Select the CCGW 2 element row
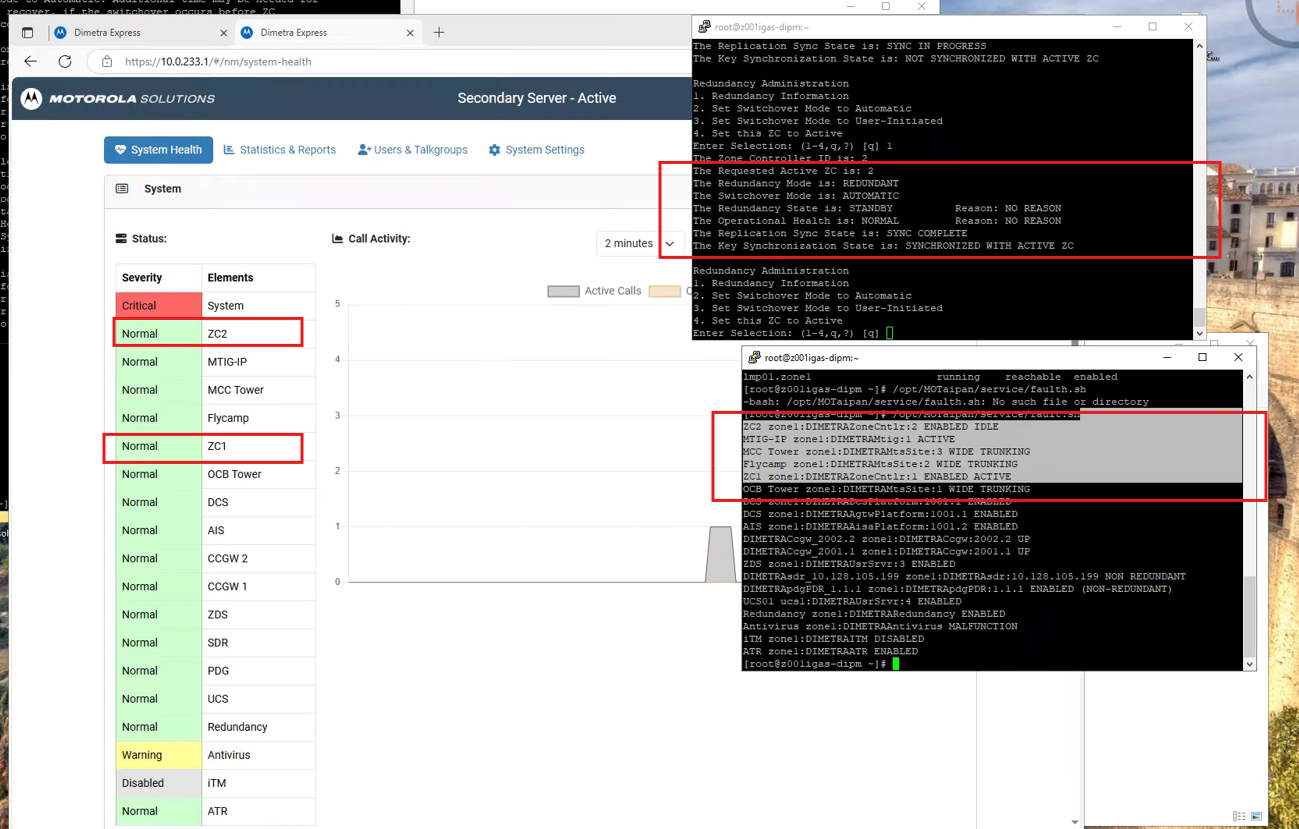 pyautogui.click(x=216, y=558)
